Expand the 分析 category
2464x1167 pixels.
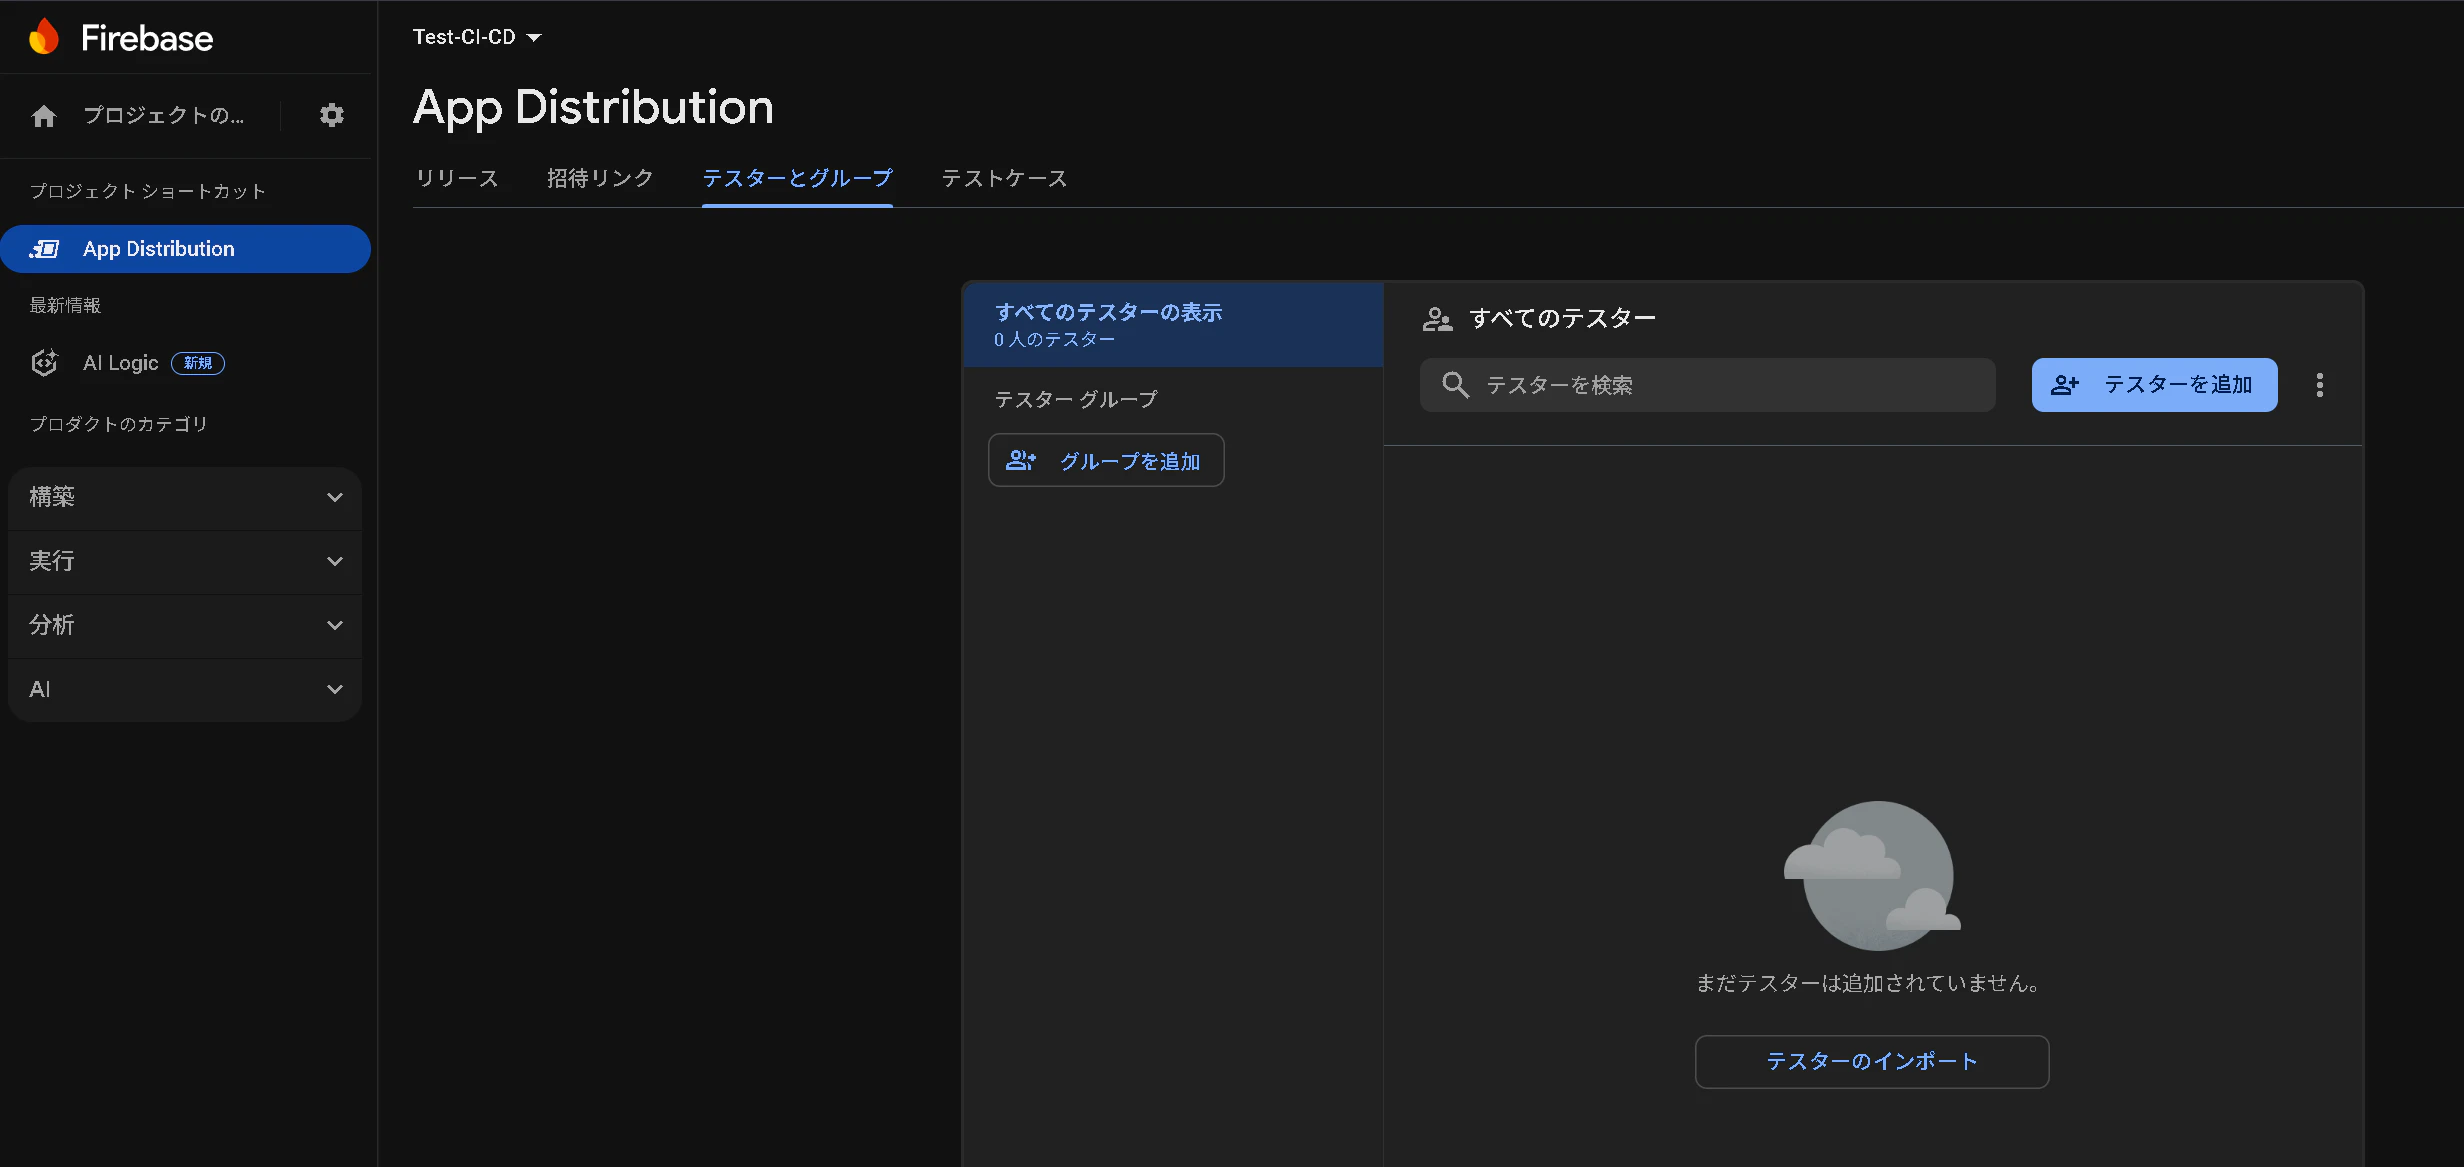coord(185,625)
